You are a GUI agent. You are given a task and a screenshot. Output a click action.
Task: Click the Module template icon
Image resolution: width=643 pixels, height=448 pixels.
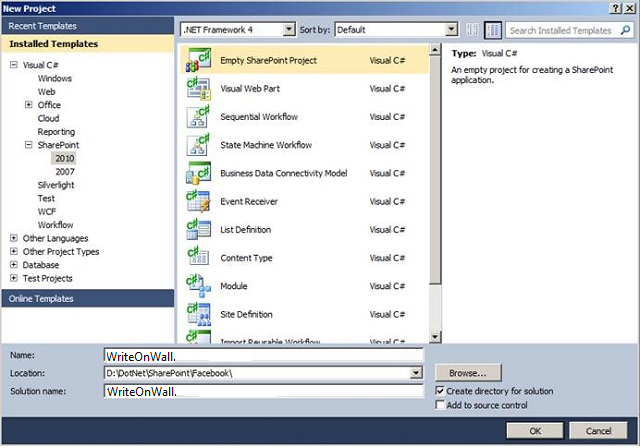198,286
